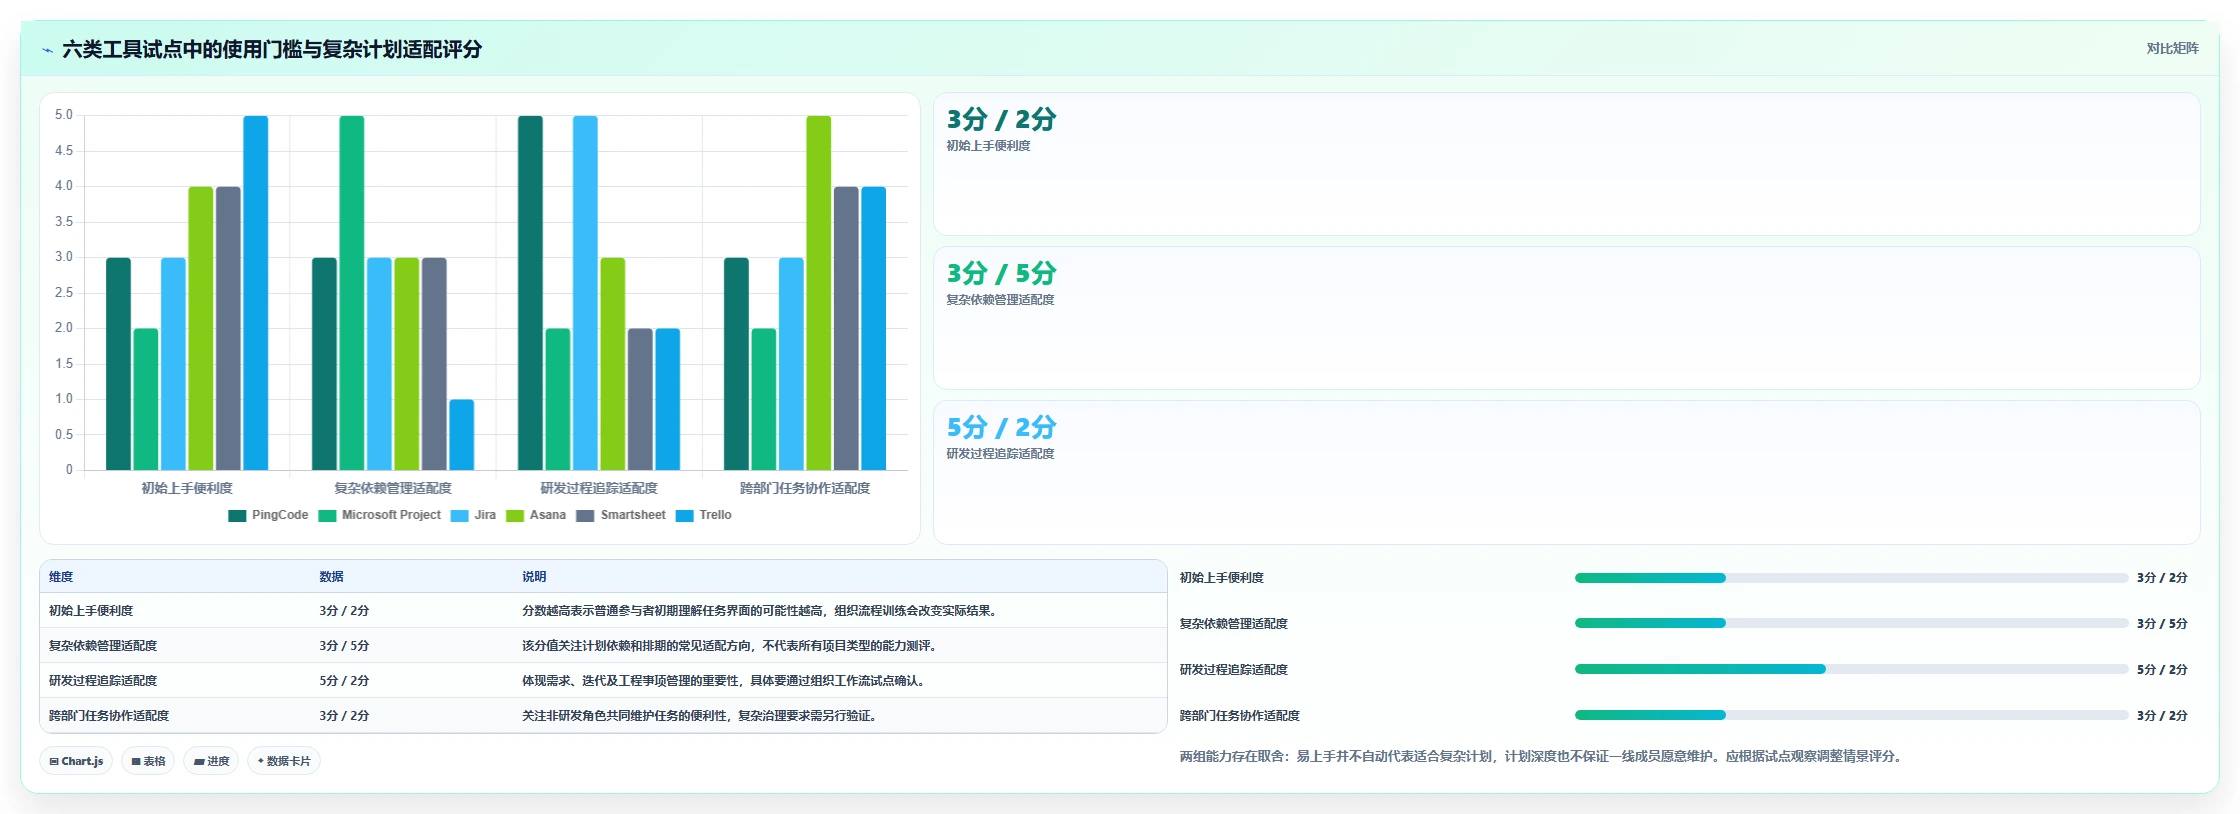Click the 初始上手便利度 cell in the table
This screenshot has width=2240, height=814.
point(91,611)
